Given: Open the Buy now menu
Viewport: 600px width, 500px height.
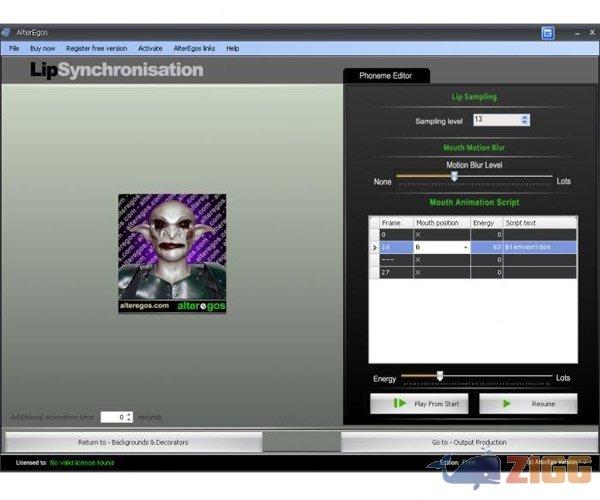Looking at the screenshot, I should pos(42,48).
